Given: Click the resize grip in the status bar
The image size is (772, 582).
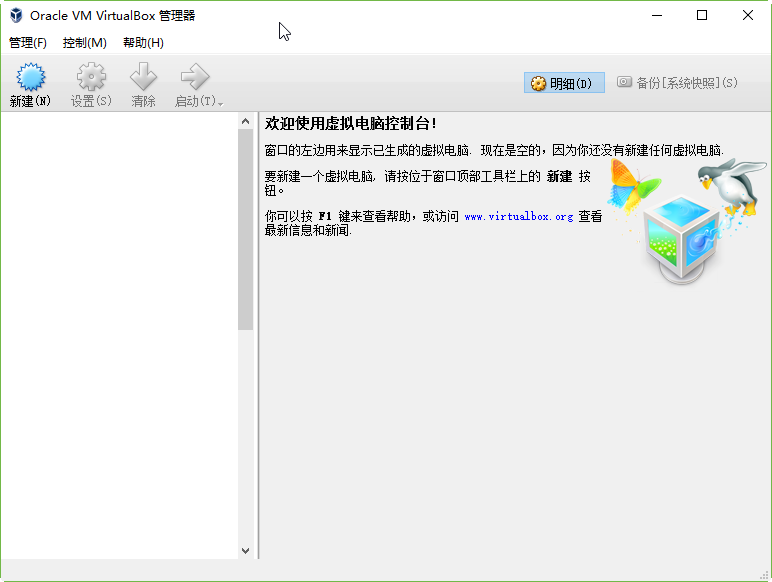Looking at the screenshot, I should 765,575.
